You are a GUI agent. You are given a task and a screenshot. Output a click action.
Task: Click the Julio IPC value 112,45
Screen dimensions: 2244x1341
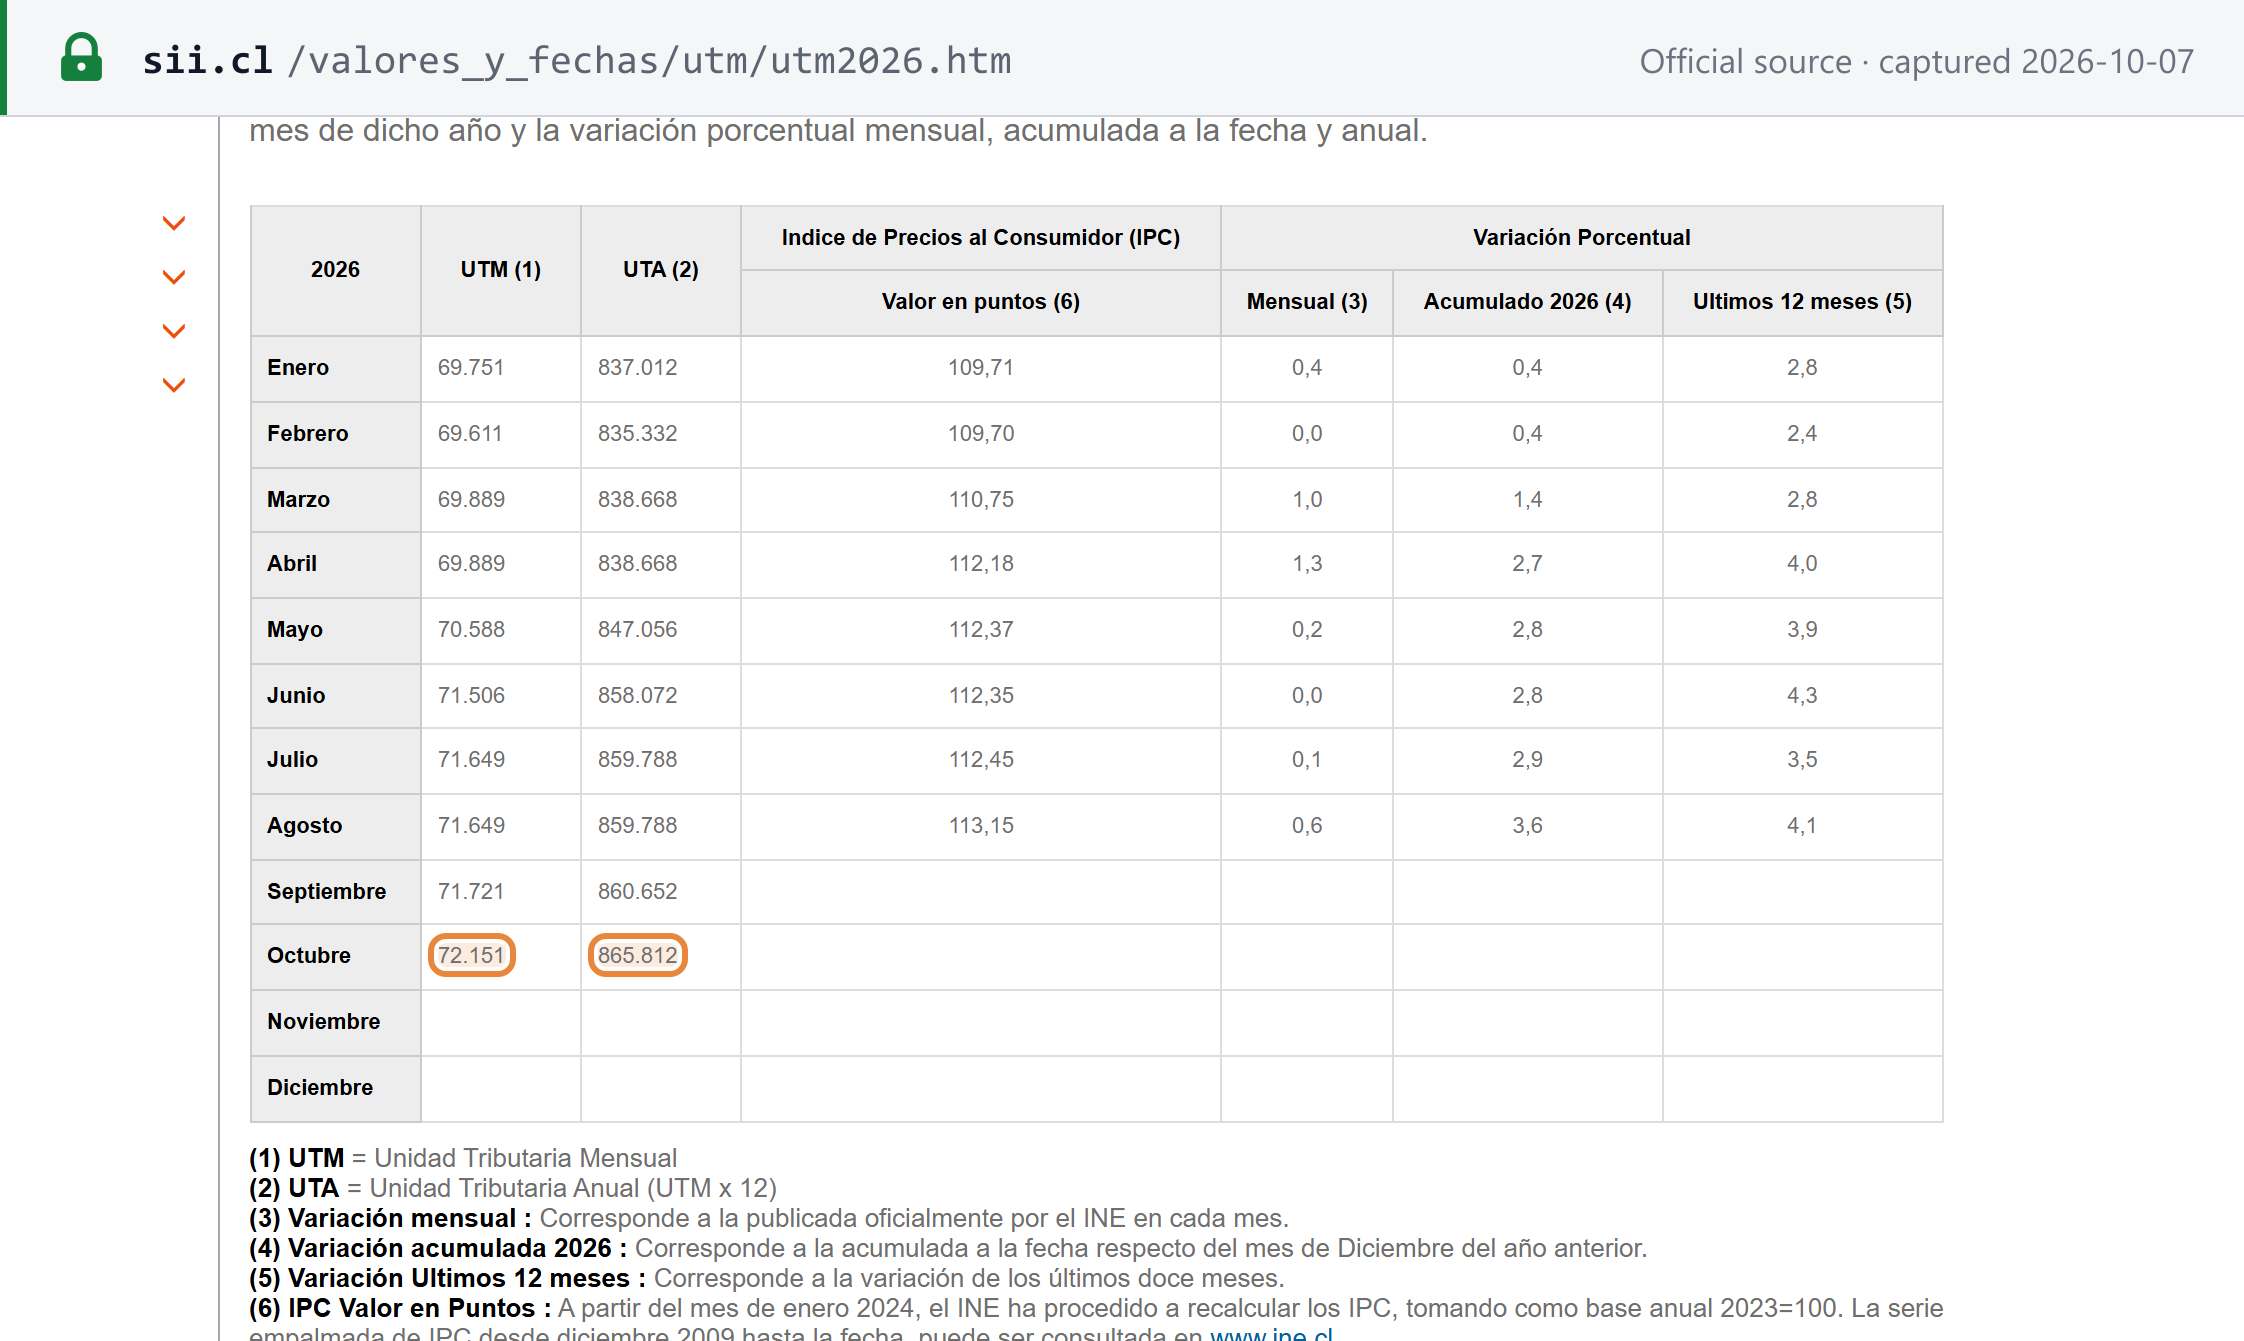(x=981, y=759)
